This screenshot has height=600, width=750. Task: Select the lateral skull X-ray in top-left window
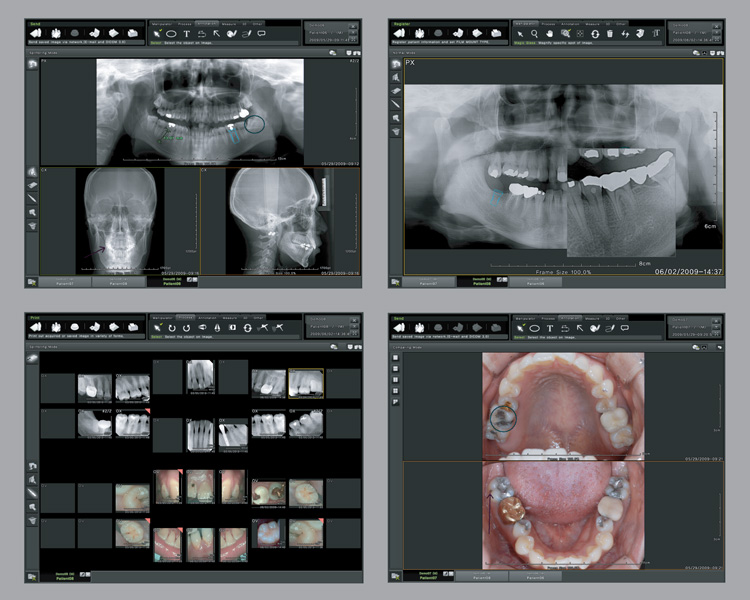[280, 221]
